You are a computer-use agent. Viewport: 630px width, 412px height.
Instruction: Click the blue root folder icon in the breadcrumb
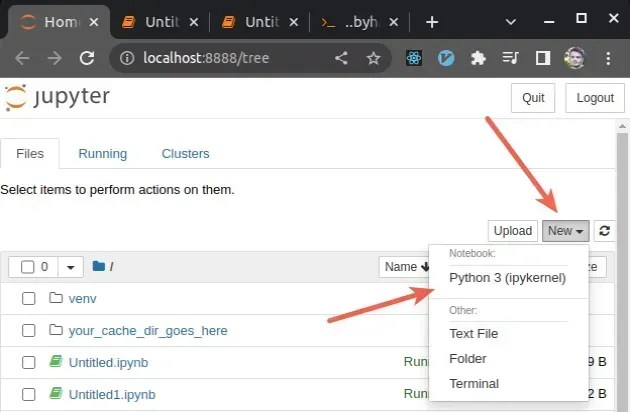tap(98, 266)
